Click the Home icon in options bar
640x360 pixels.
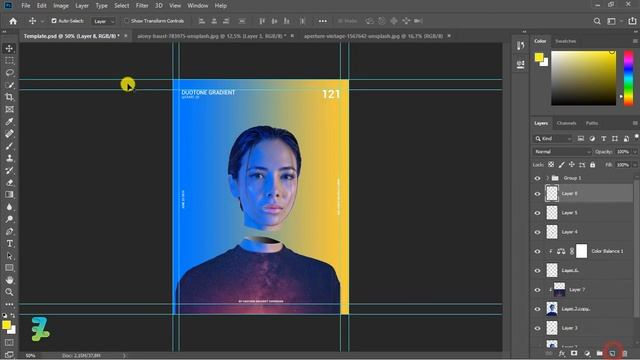coord(13,21)
